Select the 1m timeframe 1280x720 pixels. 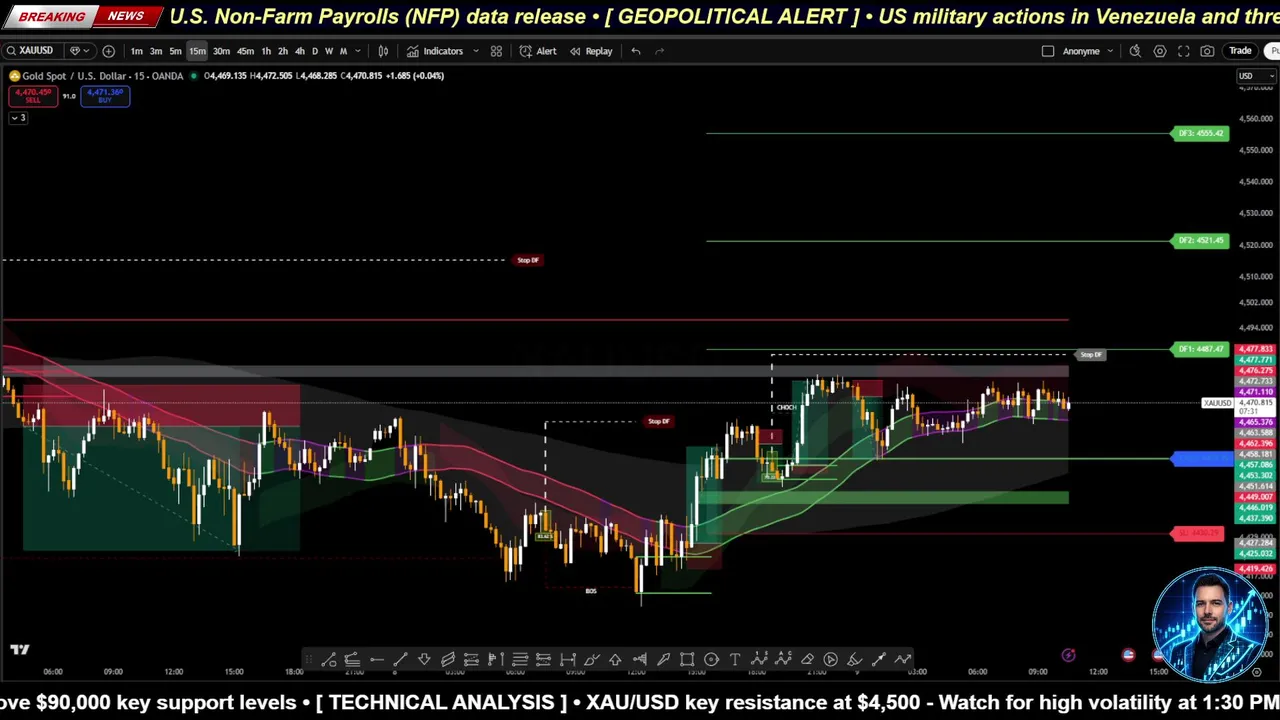[137, 51]
